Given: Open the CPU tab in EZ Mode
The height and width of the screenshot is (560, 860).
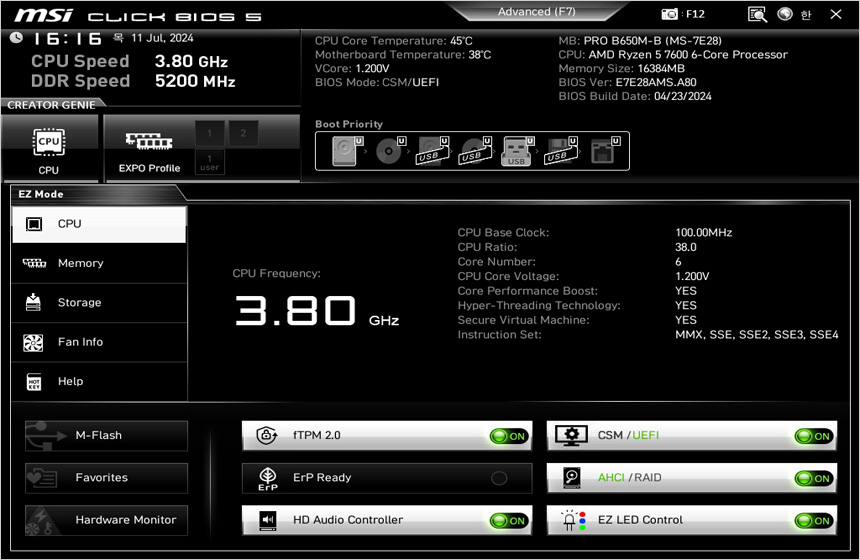Looking at the screenshot, I should 99,224.
